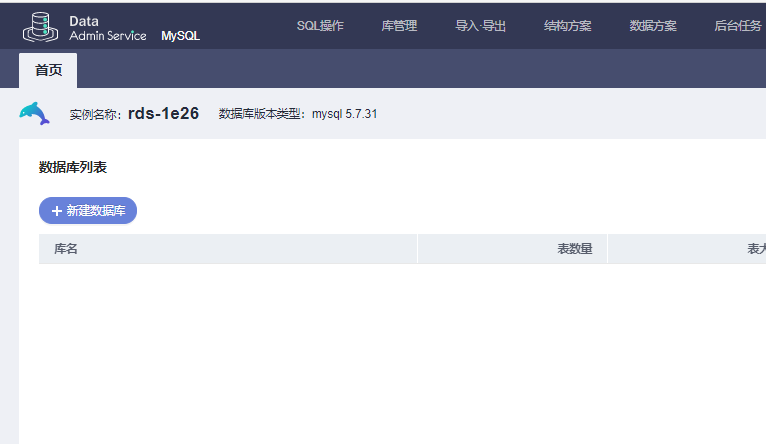Select the instance name rds-1e26
The height and width of the screenshot is (444, 766).
click(163, 113)
